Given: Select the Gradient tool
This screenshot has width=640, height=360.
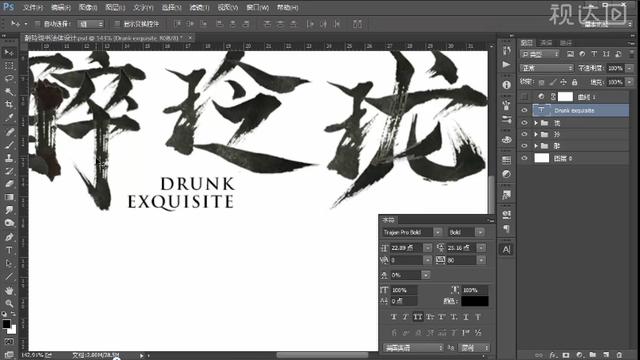Looking at the screenshot, I should 9,197.
